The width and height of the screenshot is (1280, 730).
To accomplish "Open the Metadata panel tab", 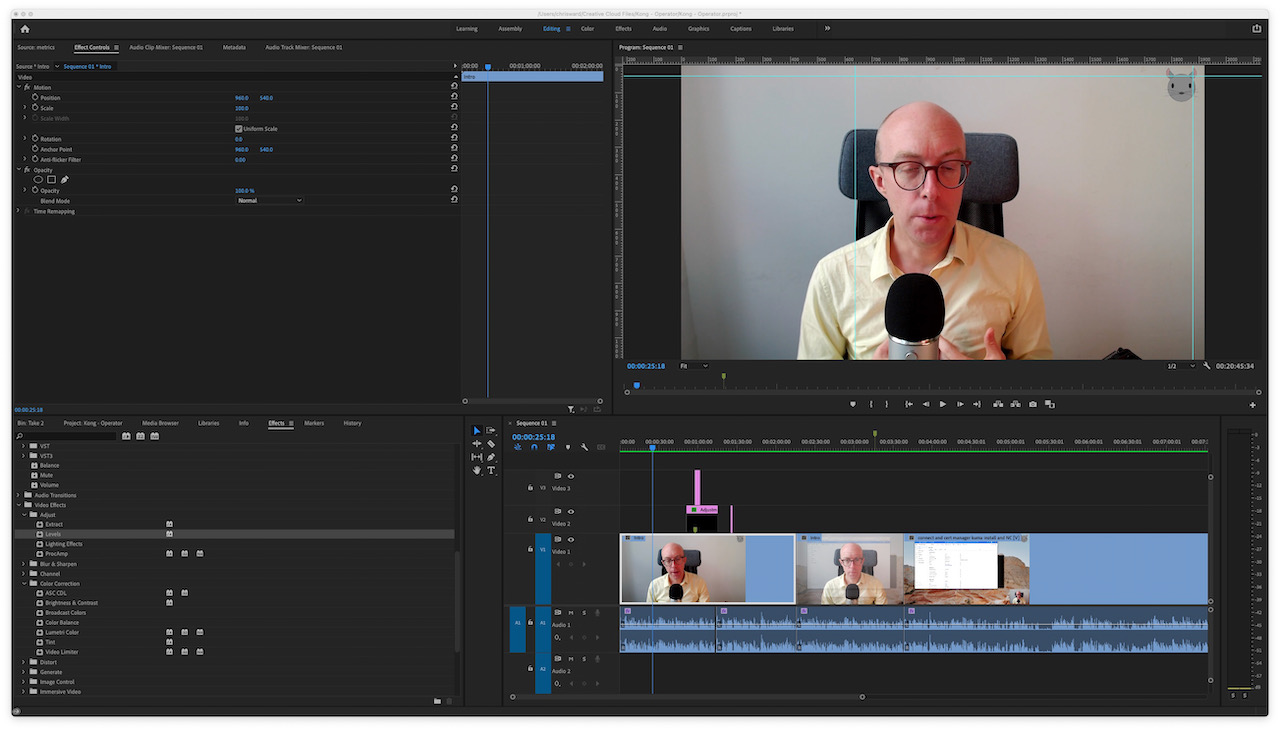I will tap(234, 47).
